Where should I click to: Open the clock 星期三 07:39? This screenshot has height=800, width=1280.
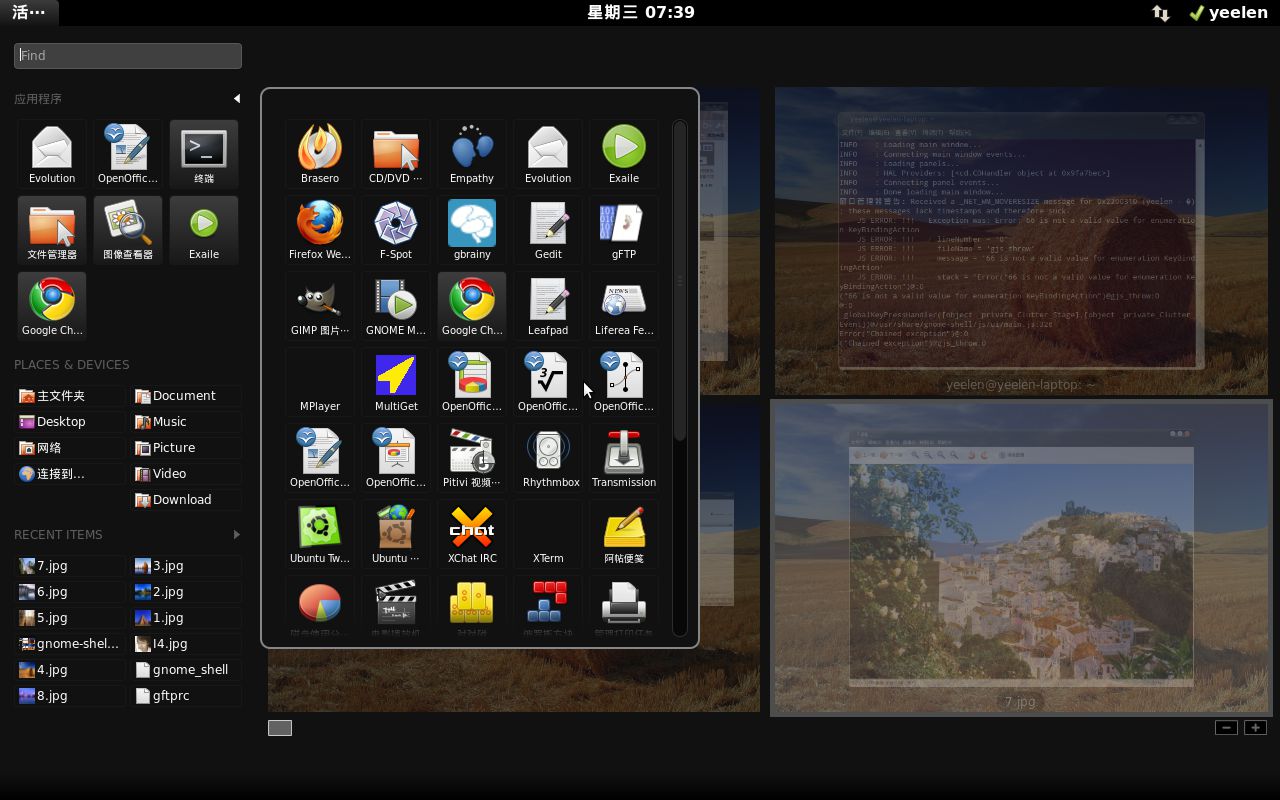pyautogui.click(x=640, y=12)
